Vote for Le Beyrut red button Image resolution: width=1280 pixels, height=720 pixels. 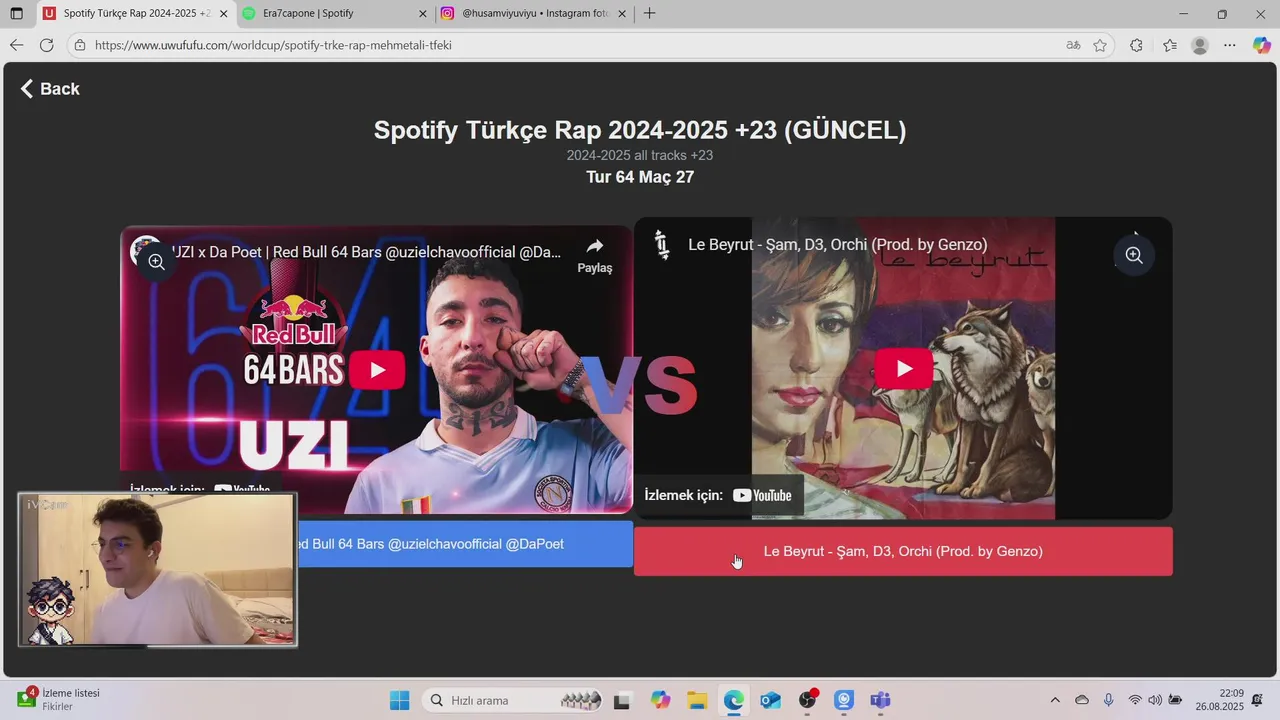coord(903,551)
